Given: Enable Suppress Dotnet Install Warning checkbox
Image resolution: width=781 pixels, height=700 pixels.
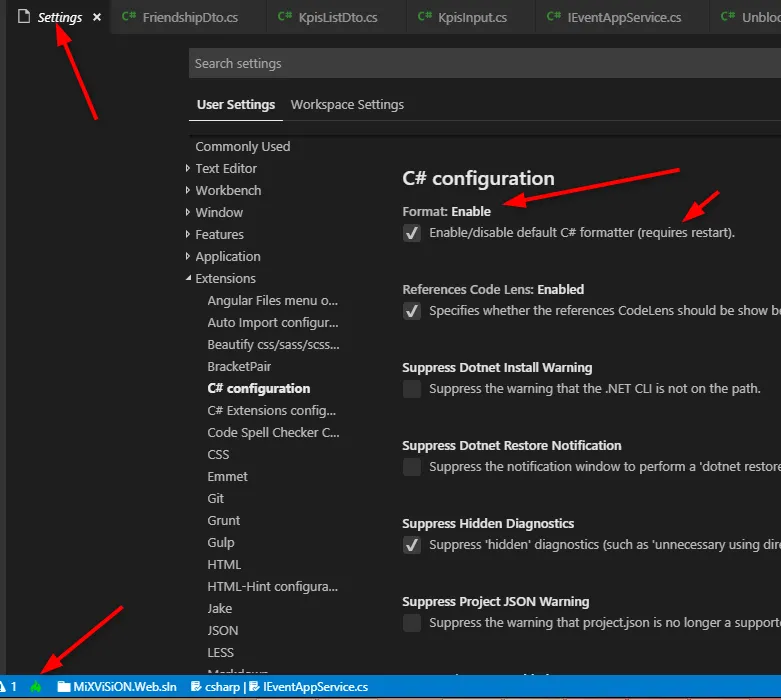Looking at the screenshot, I should pos(412,389).
